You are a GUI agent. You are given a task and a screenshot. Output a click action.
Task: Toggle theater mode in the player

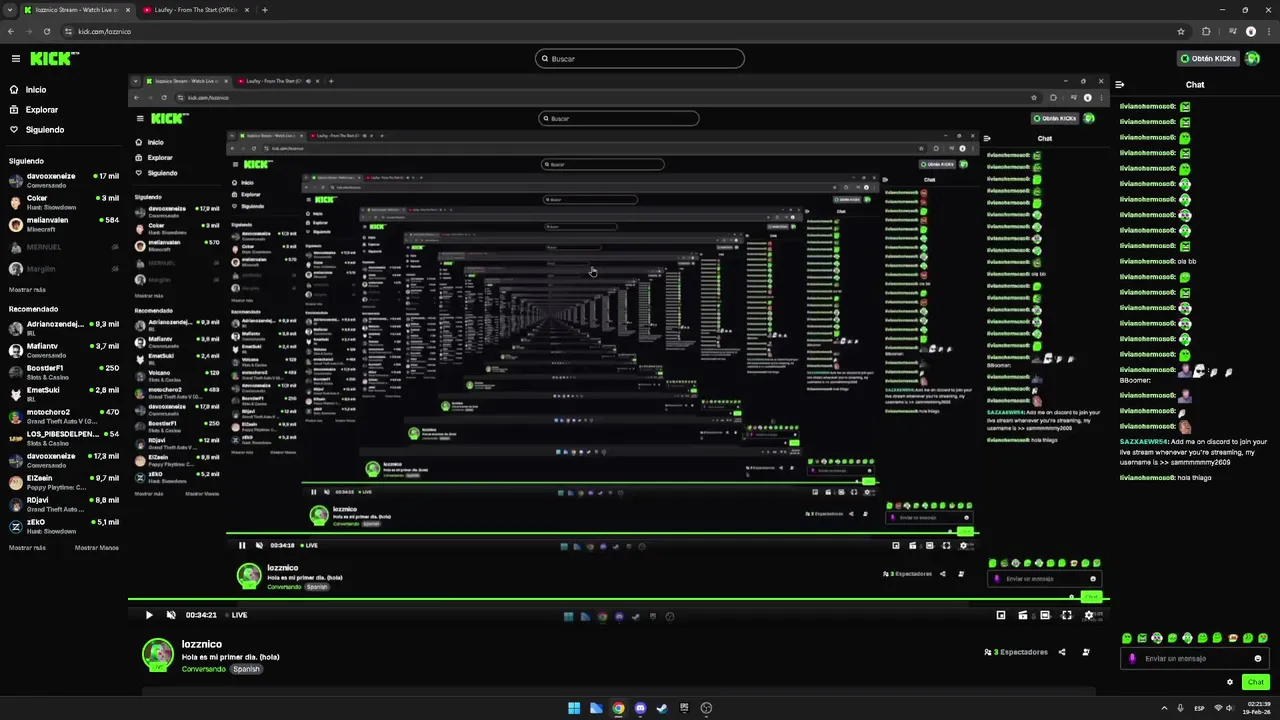point(1045,615)
